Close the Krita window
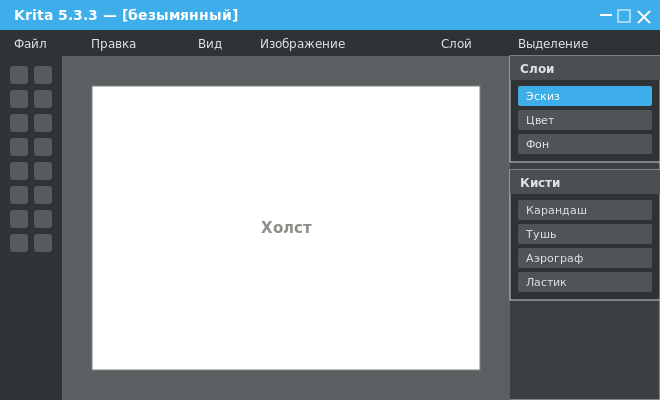 (644, 16)
